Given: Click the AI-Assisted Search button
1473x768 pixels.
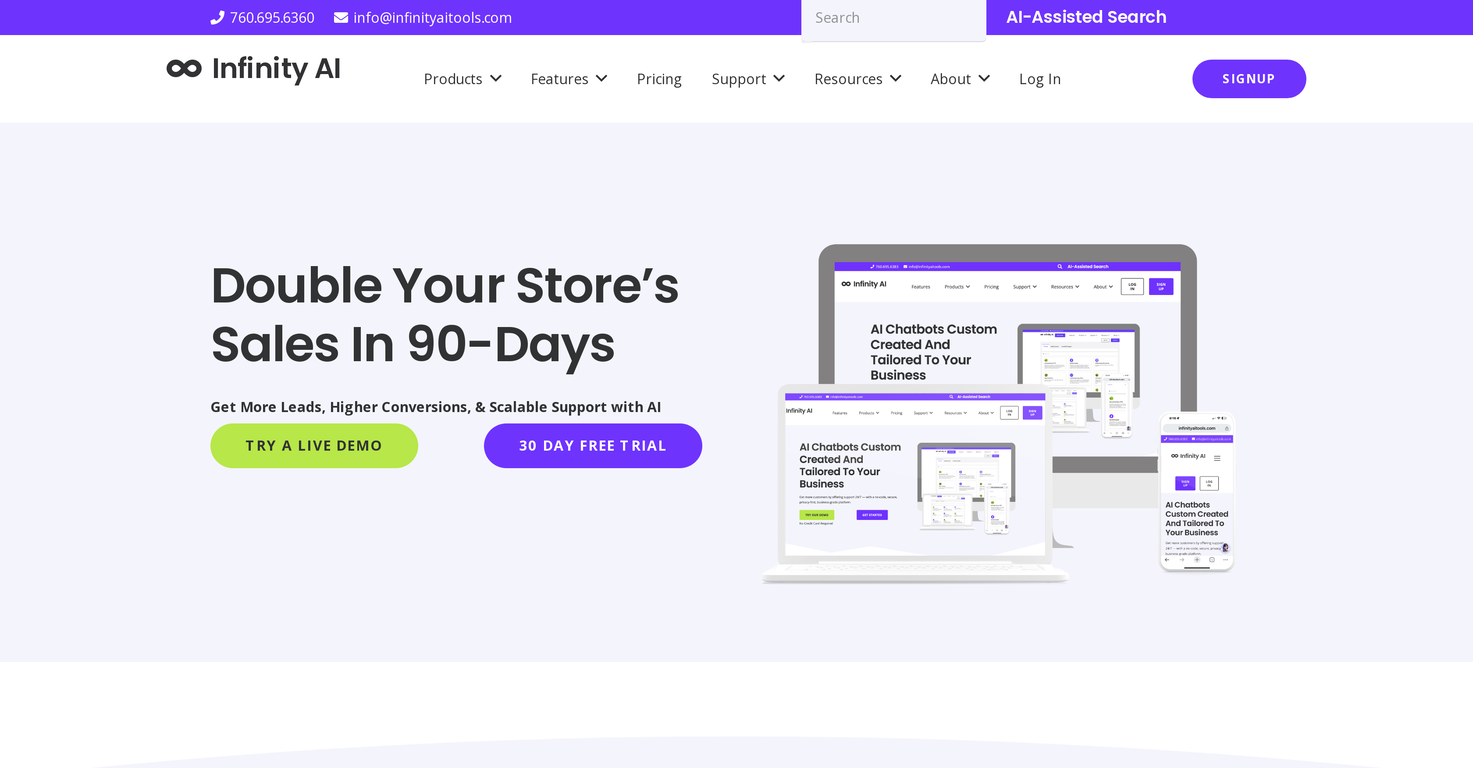Looking at the screenshot, I should (1086, 17).
